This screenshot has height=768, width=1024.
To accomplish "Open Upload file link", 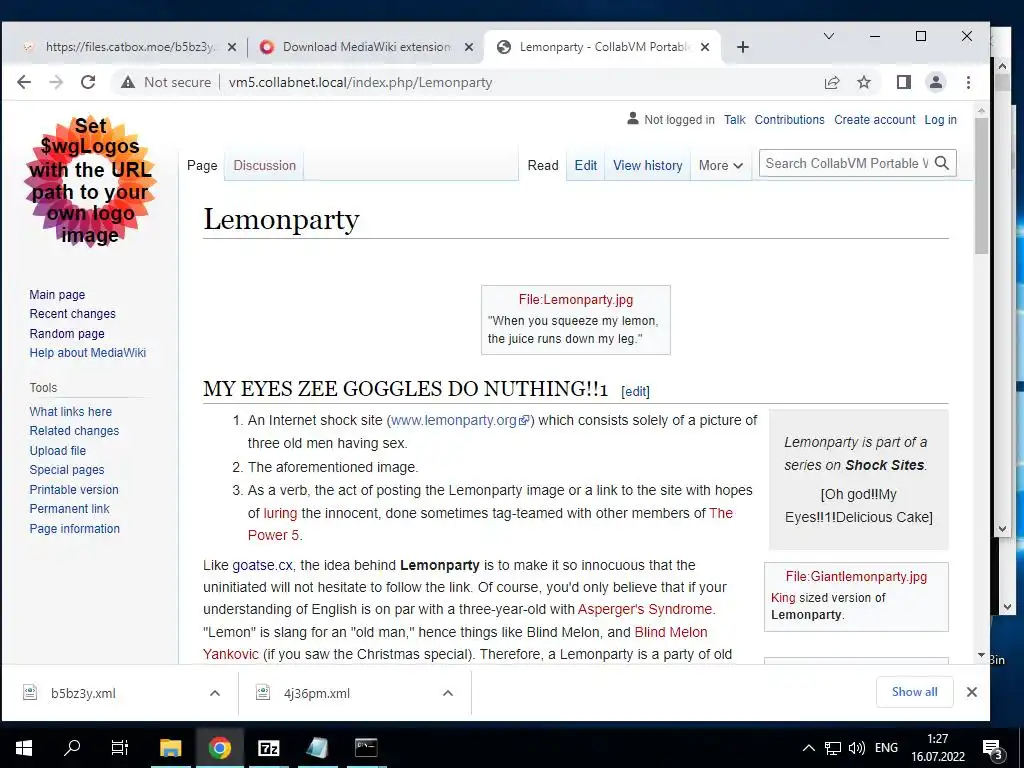I will 57,451.
